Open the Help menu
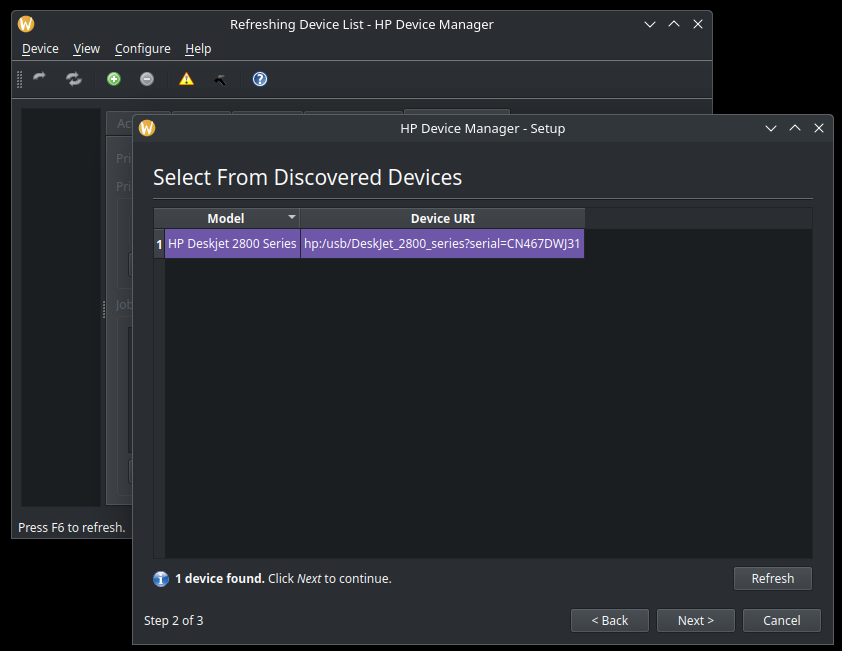842x651 pixels. pos(198,49)
